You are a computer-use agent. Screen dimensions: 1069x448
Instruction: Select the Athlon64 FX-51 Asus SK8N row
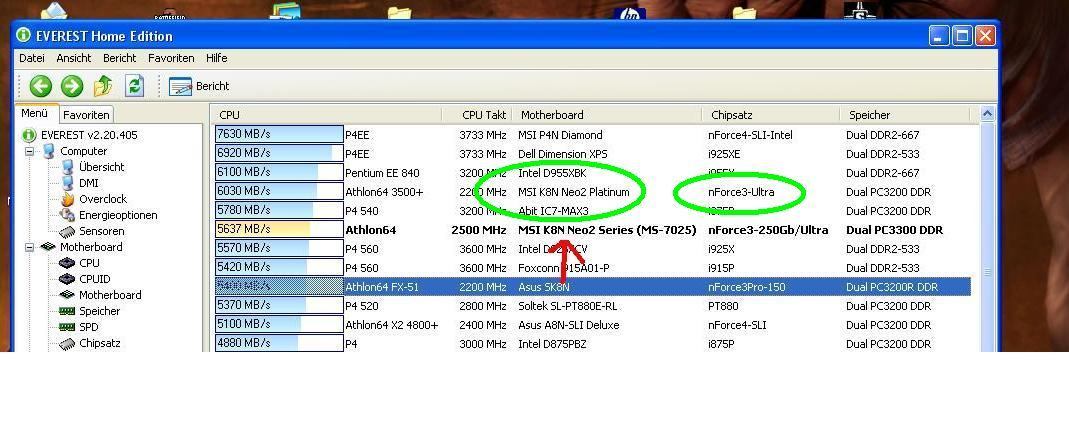592,287
